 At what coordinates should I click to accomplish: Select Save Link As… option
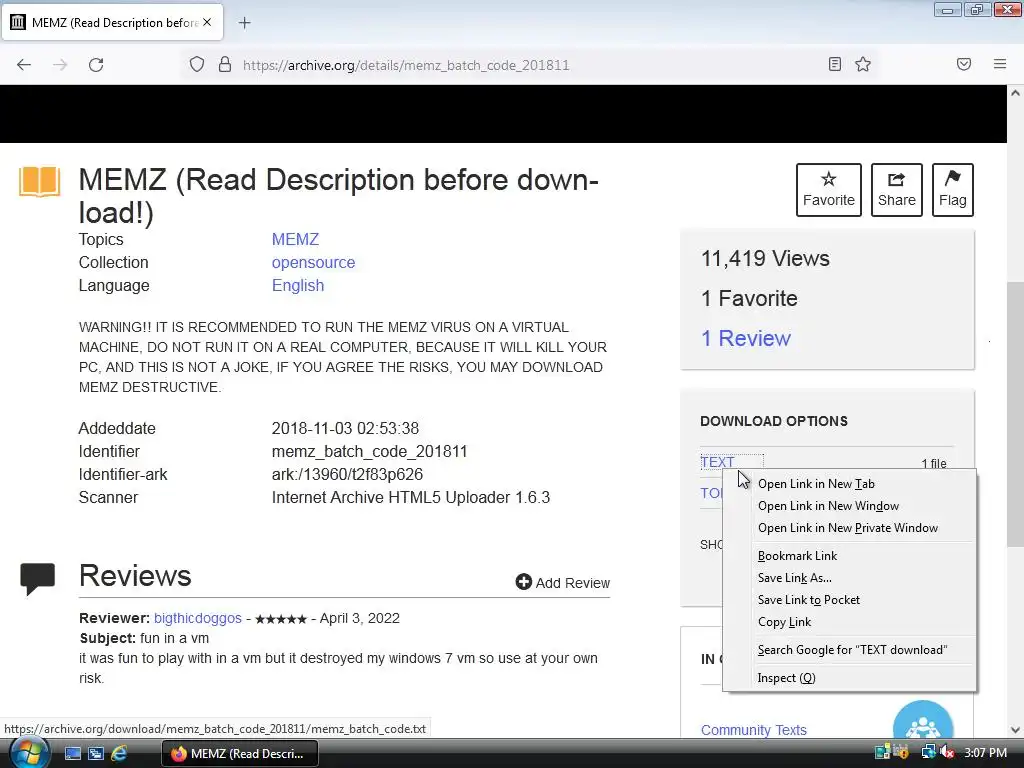(849, 578)
